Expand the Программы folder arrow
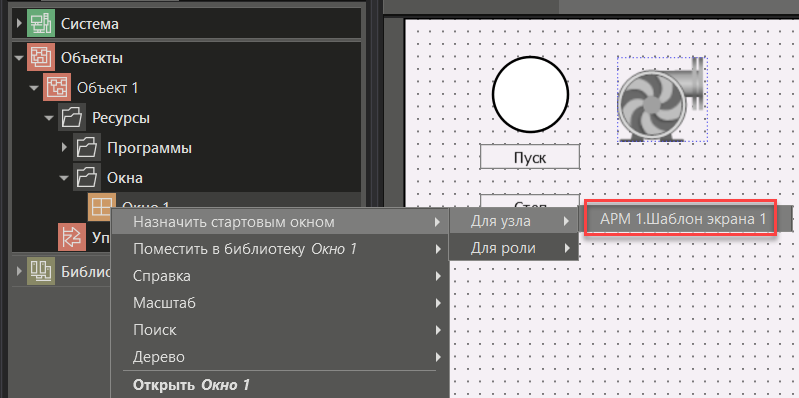Image resolution: width=799 pixels, height=398 pixels. [x=64, y=148]
